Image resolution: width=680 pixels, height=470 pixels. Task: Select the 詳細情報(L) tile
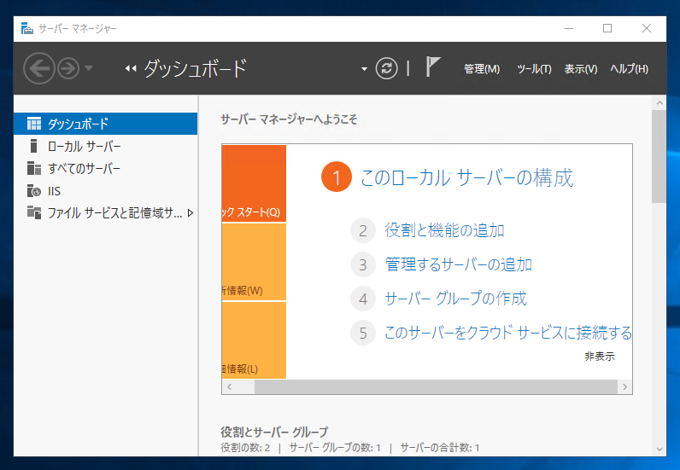pos(254,340)
